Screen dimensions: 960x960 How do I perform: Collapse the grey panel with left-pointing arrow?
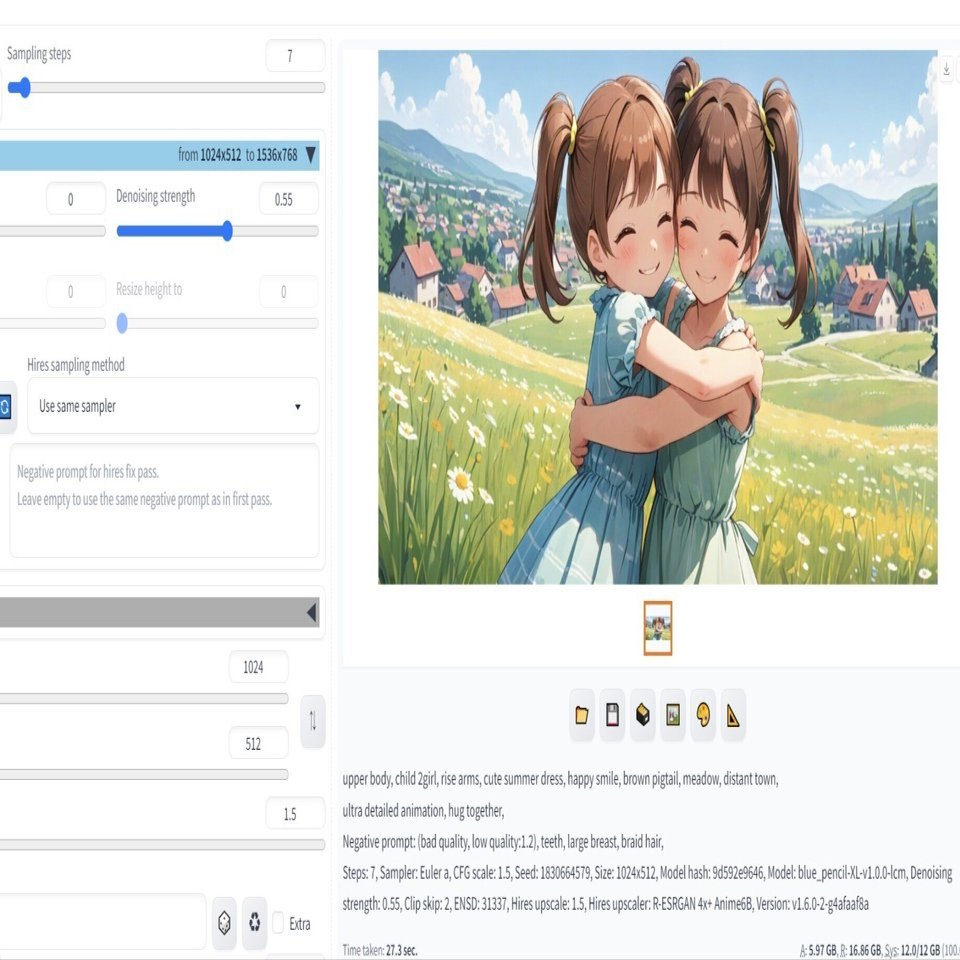(x=311, y=611)
